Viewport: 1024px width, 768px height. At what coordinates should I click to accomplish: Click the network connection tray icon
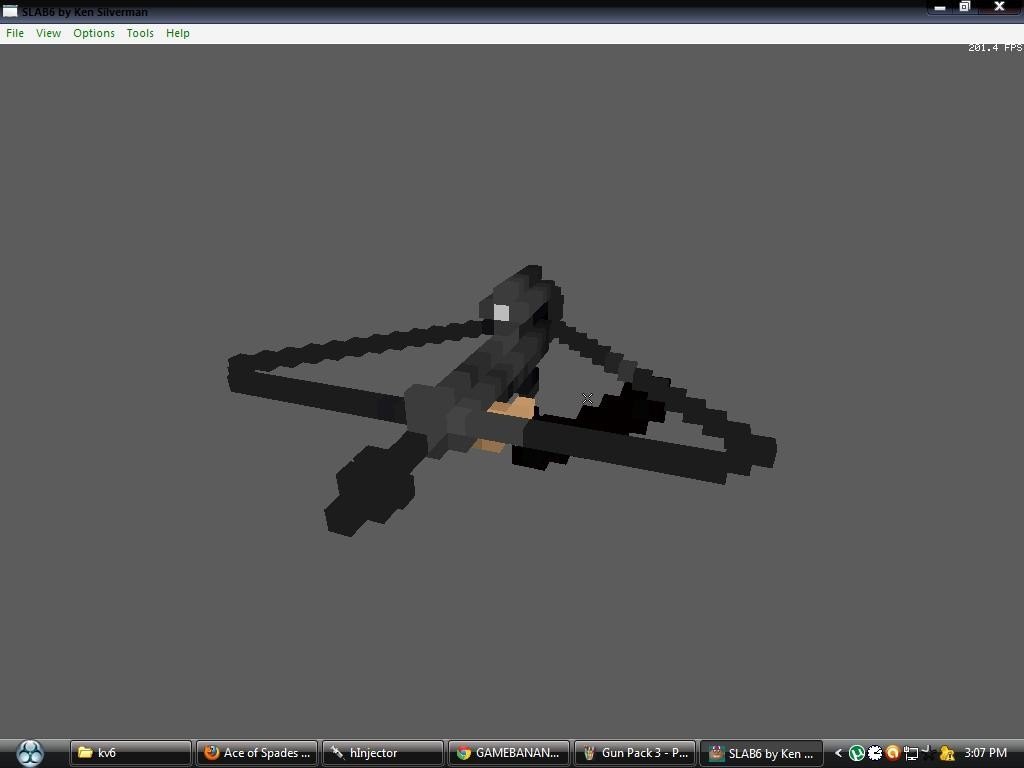pyautogui.click(x=911, y=753)
